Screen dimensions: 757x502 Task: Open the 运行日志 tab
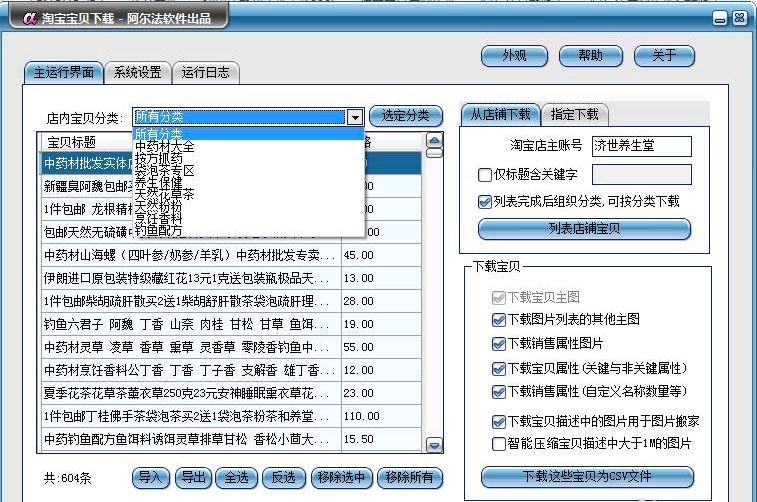(206, 73)
